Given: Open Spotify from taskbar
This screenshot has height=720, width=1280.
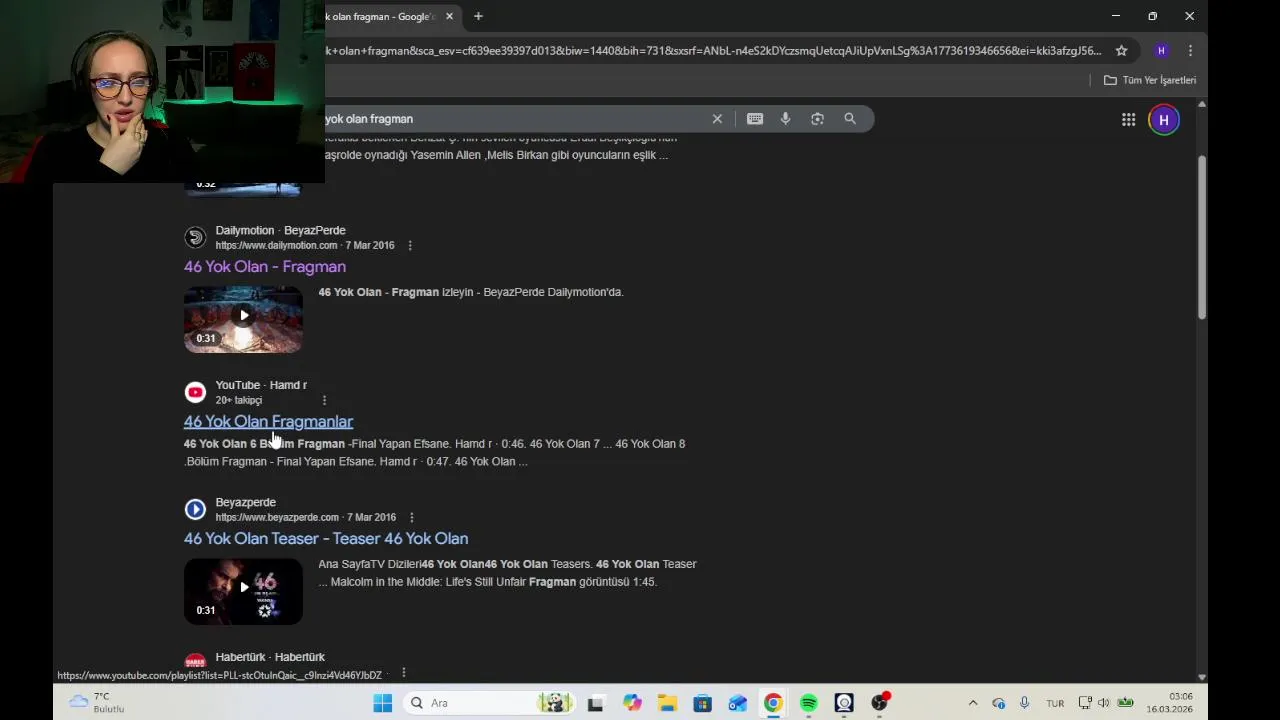Looking at the screenshot, I should click(x=808, y=703).
